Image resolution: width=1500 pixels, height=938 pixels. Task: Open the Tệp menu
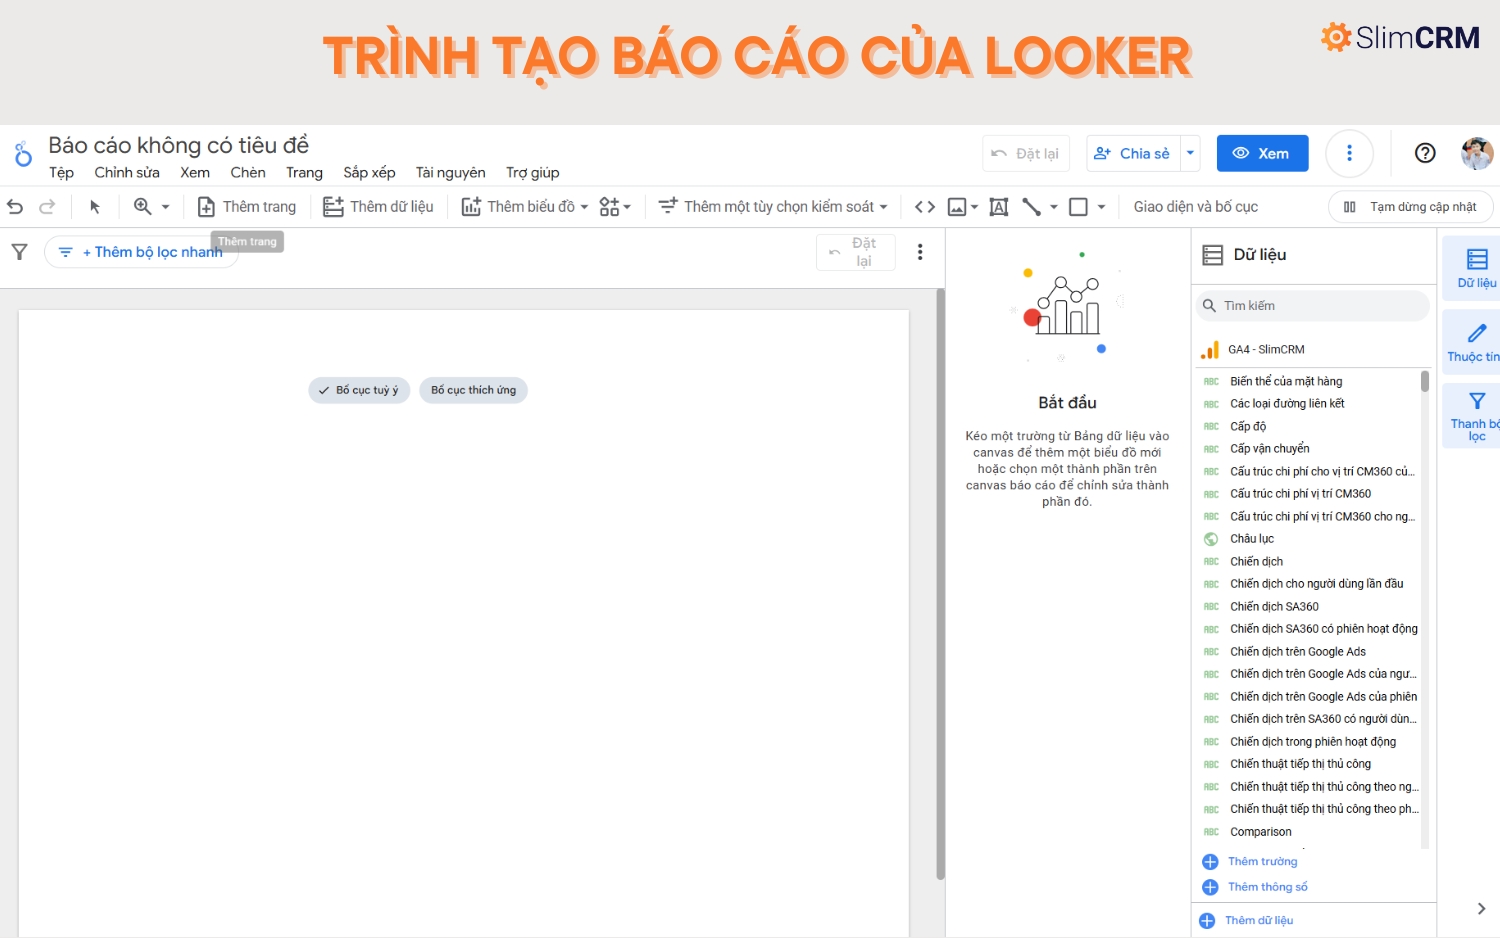61,173
